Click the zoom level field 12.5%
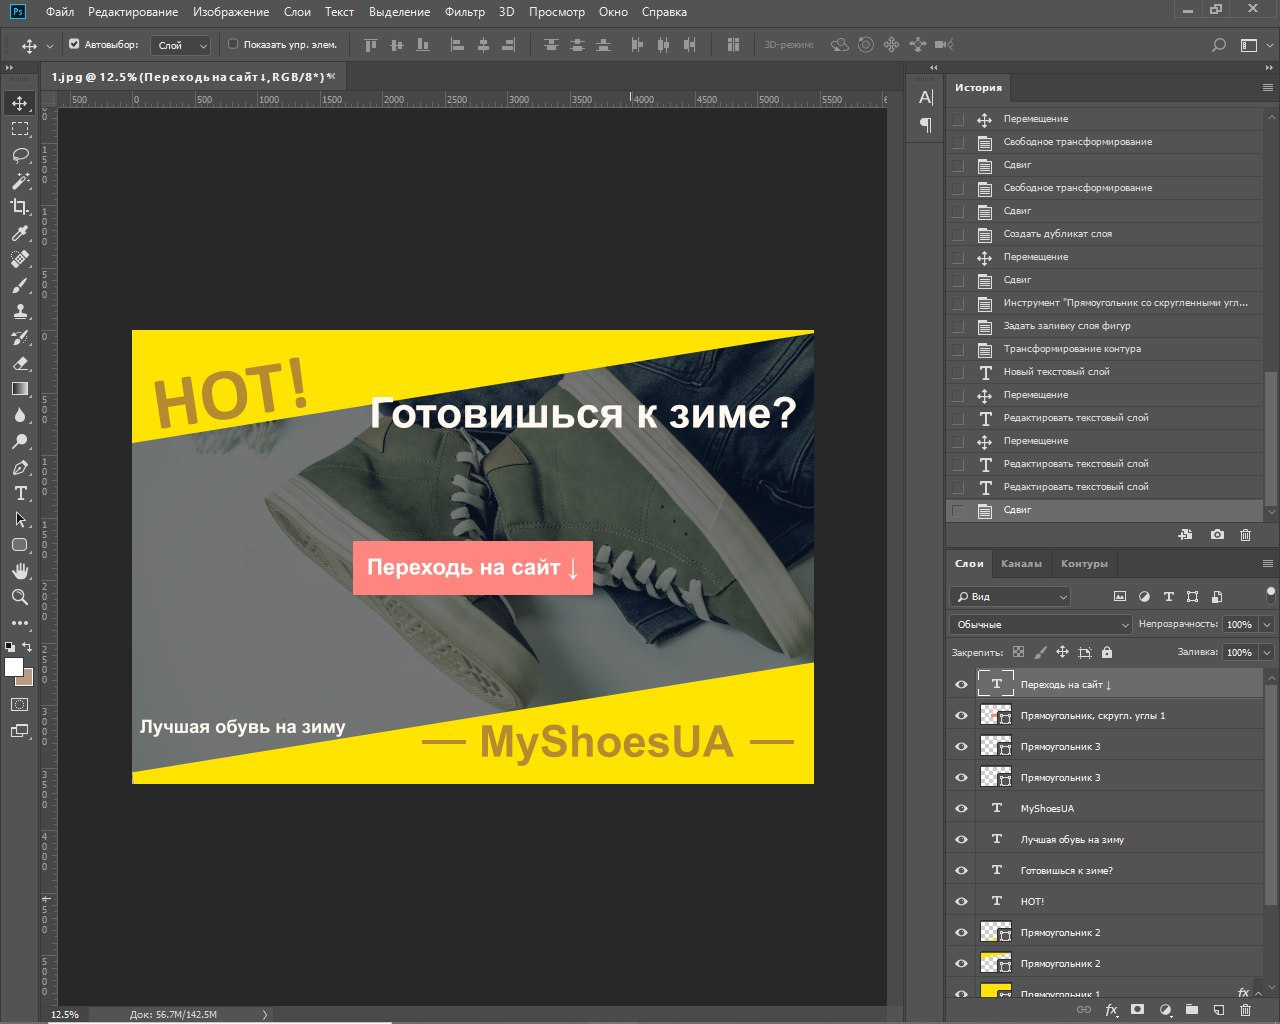 click(x=65, y=1014)
